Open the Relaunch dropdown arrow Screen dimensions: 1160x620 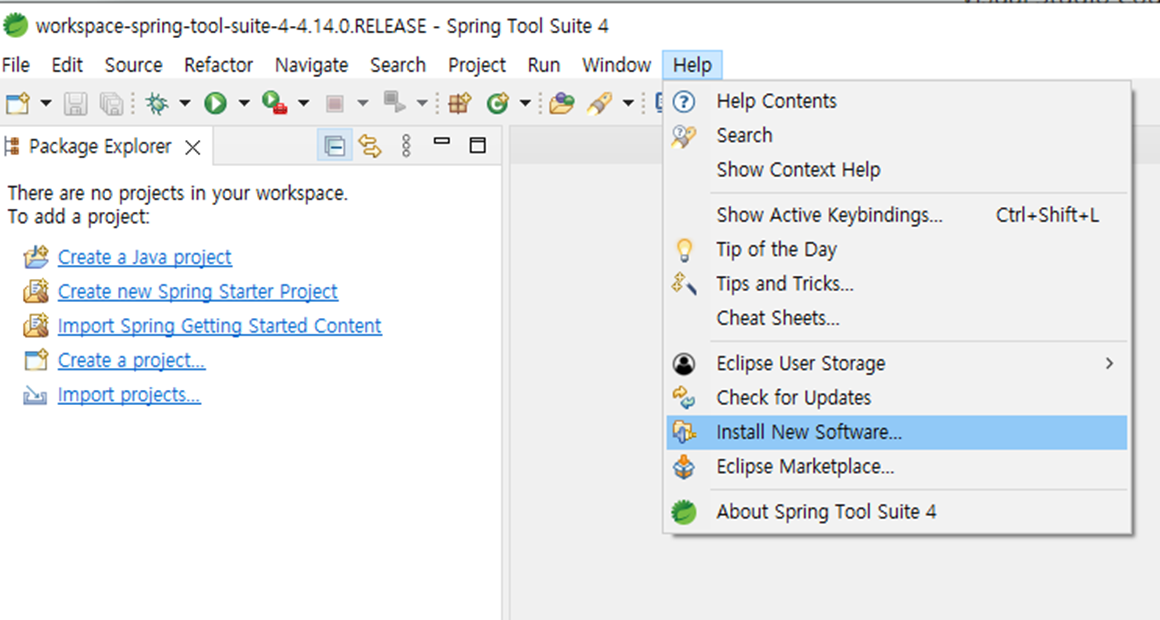(422, 103)
